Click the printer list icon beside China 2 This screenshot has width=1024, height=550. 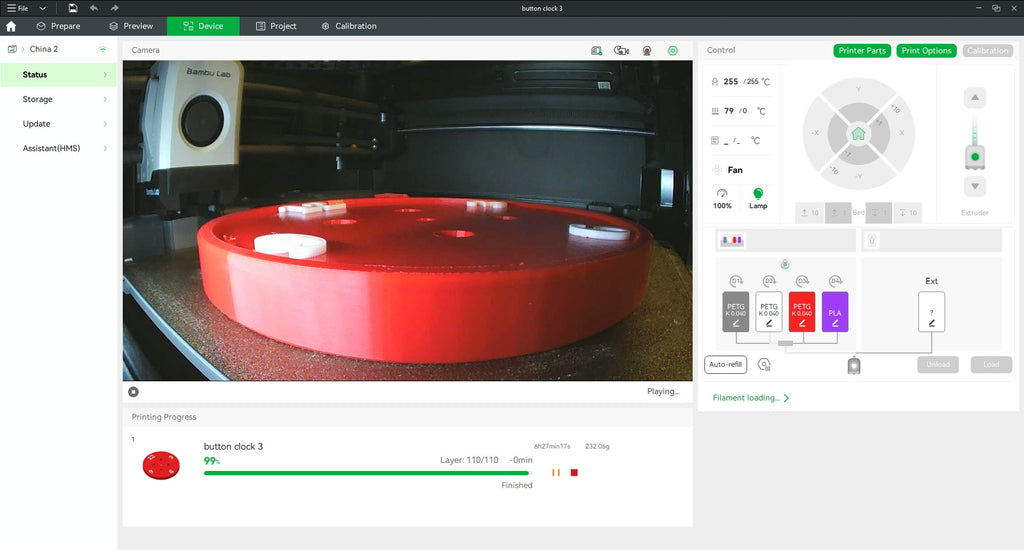pyautogui.click(x=12, y=49)
